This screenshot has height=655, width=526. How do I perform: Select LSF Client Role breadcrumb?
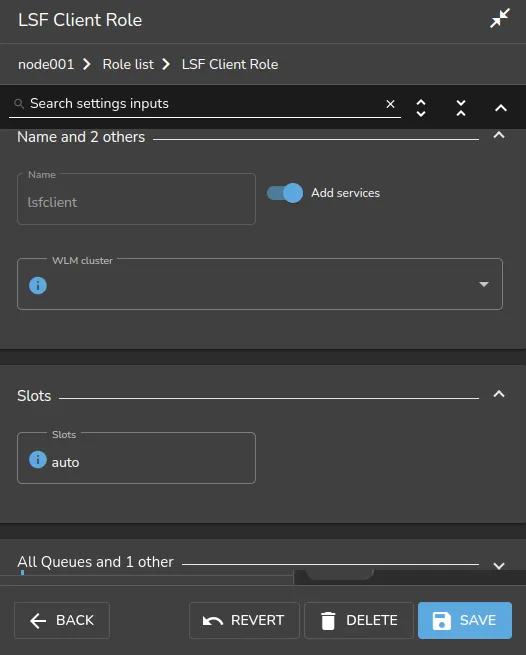[230, 64]
